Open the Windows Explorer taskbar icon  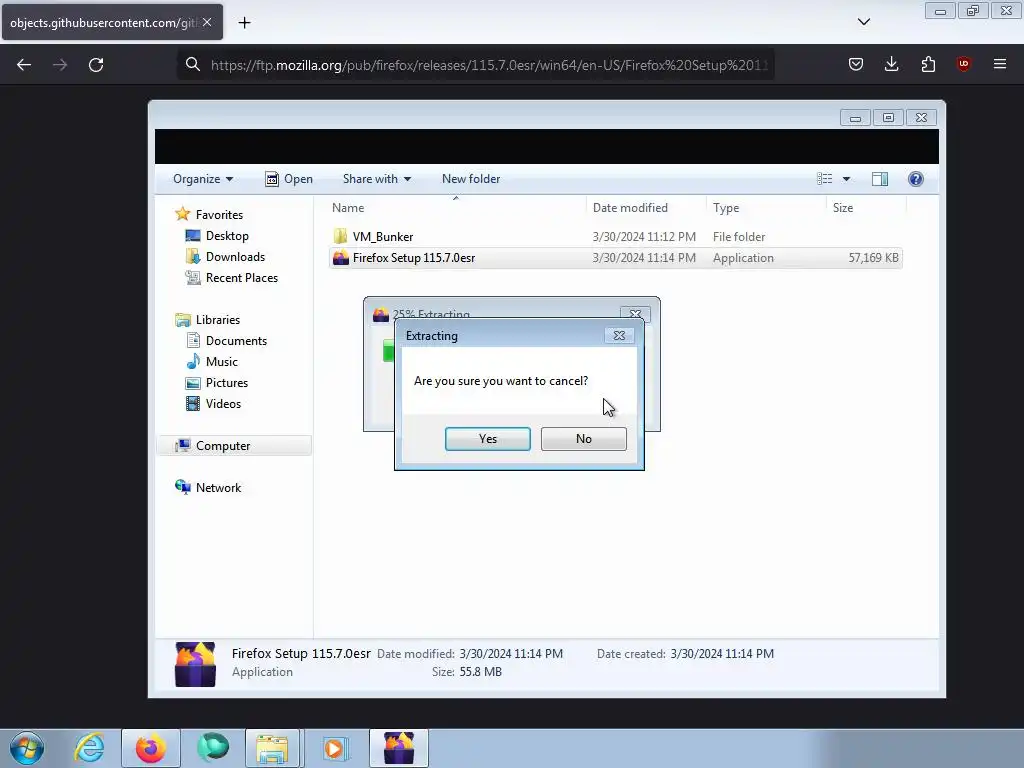pos(272,748)
